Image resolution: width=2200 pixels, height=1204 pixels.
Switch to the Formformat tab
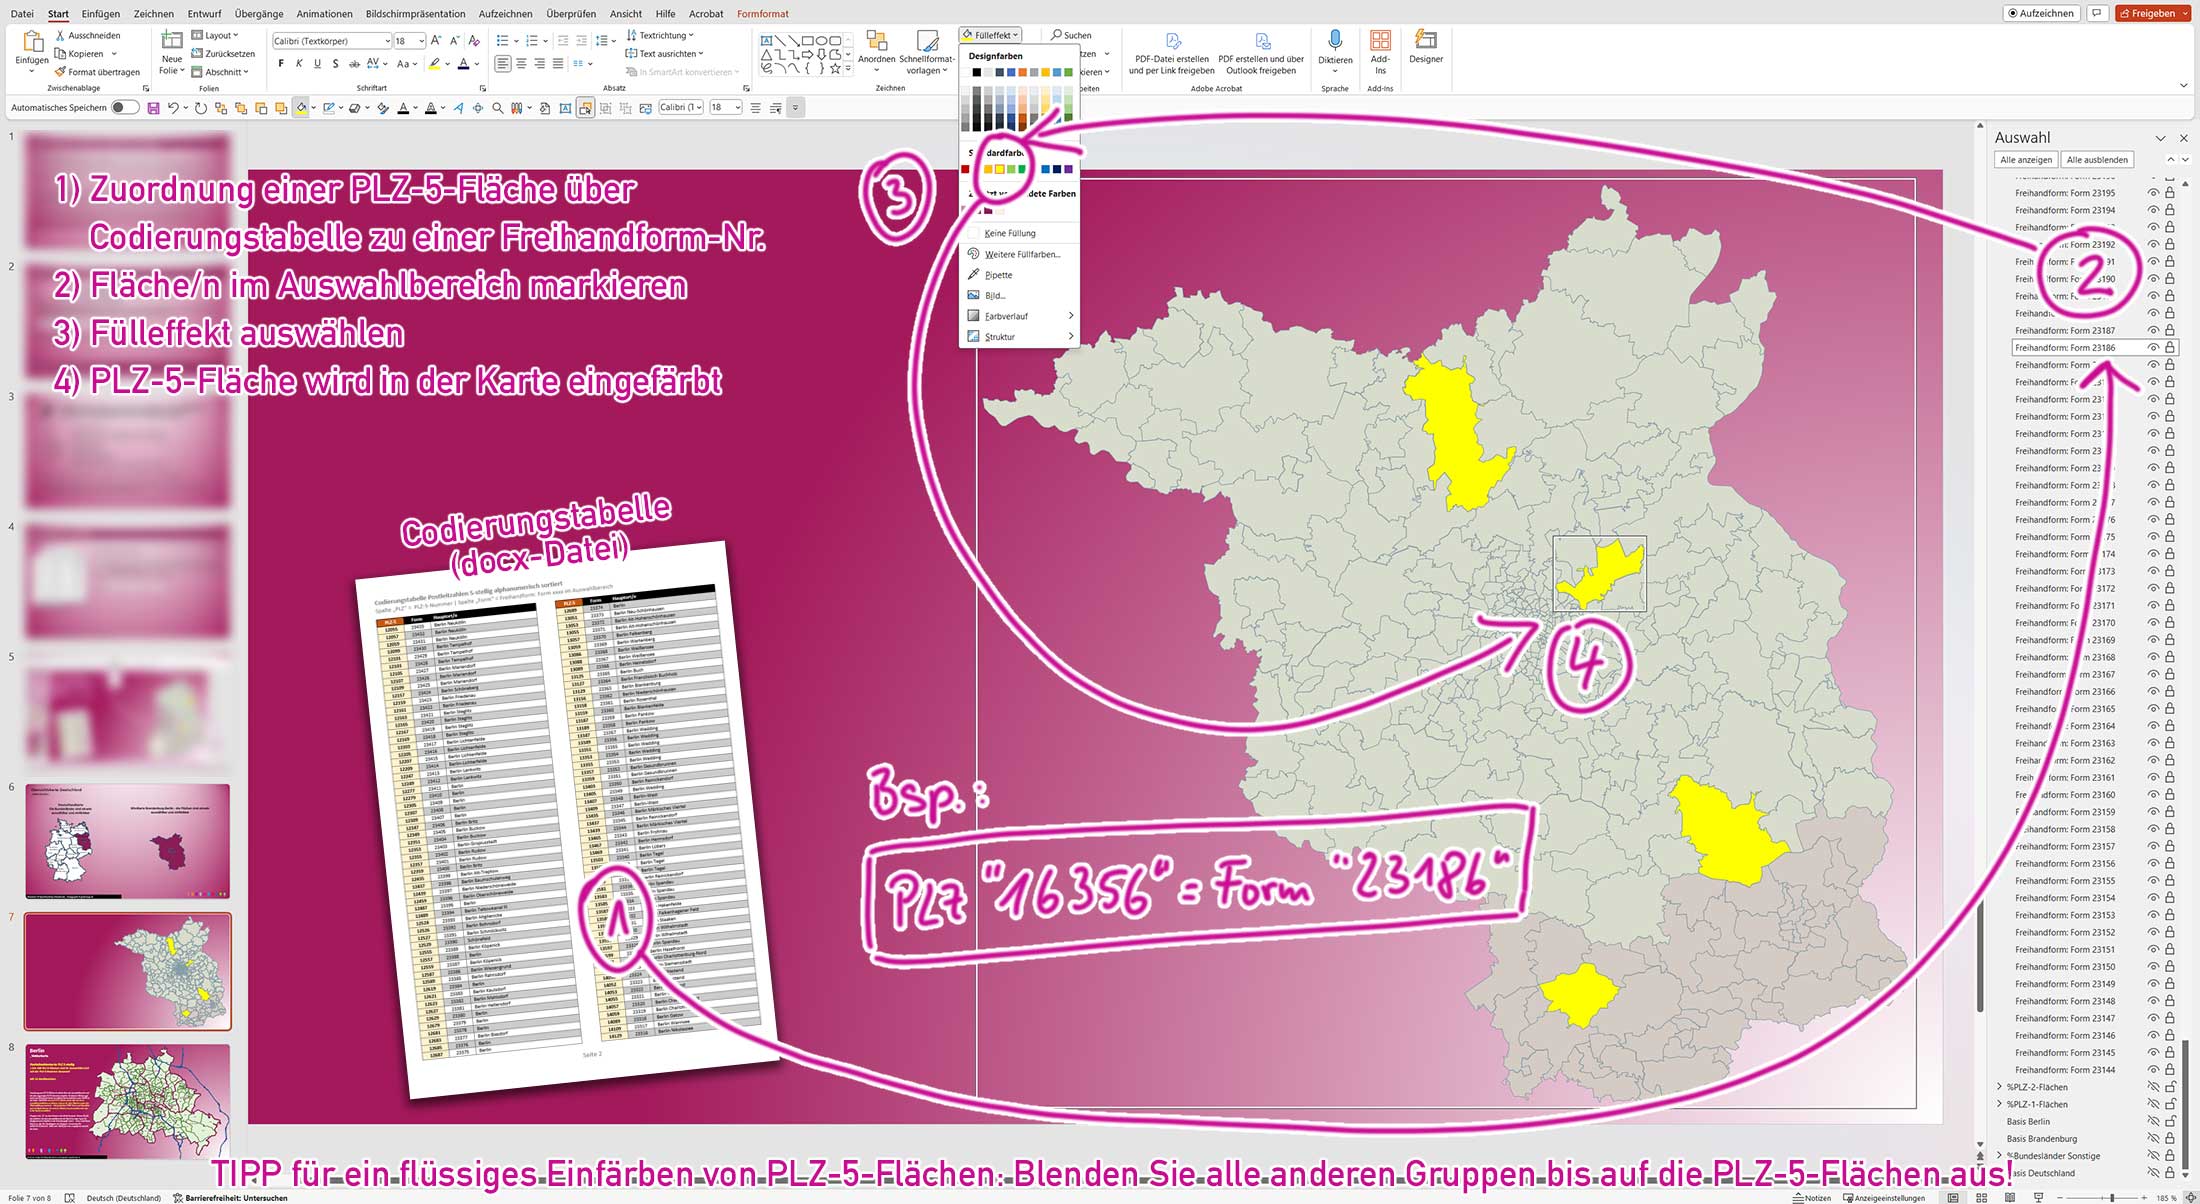pos(762,13)
